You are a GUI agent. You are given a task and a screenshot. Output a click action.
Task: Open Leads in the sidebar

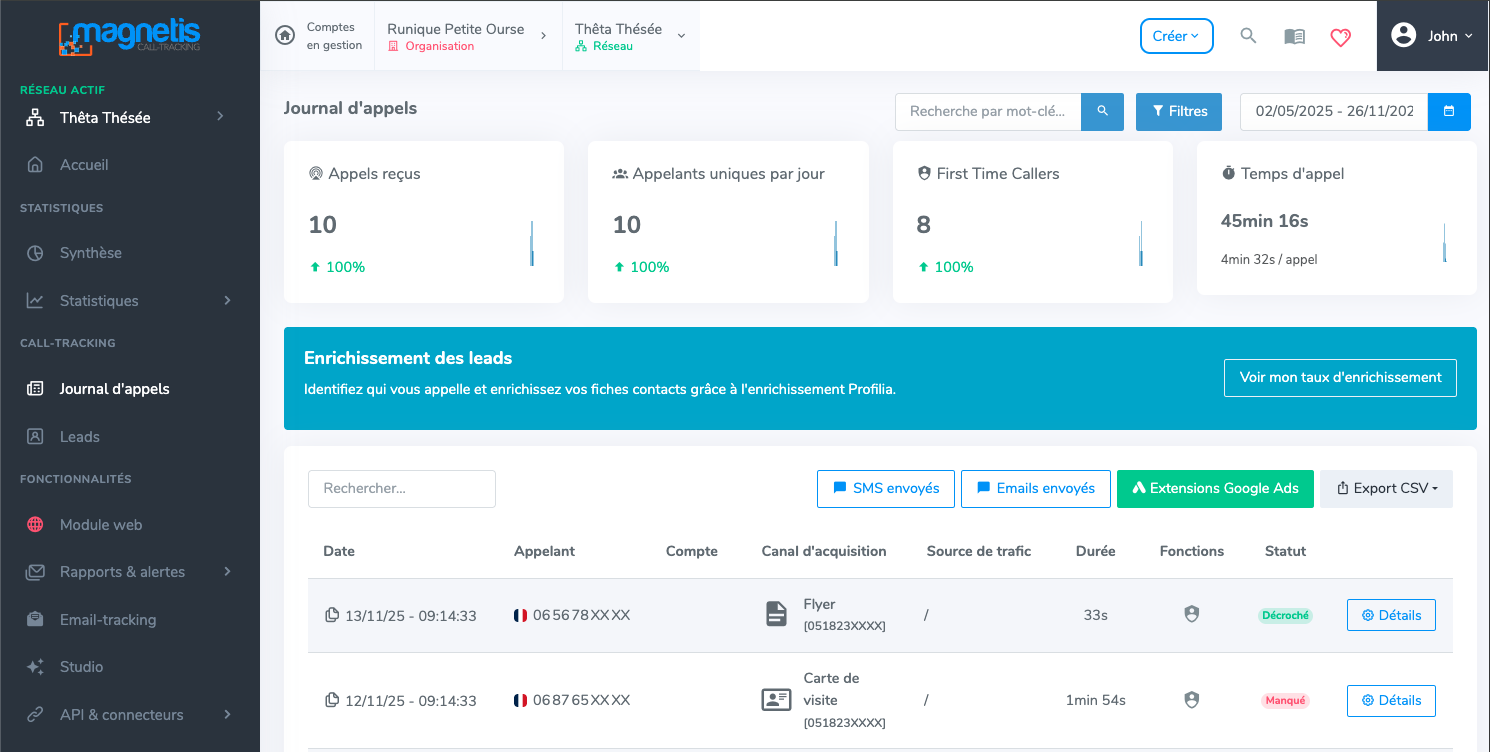coord(80,437)
